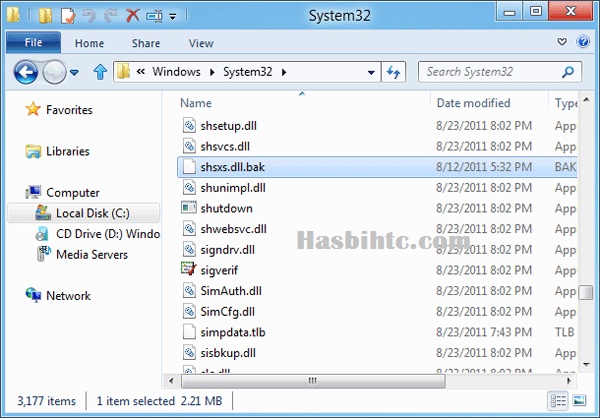The image size is (600, 418).
Task: Expand arrow between Windows and System32
Action: click(212, 72)
